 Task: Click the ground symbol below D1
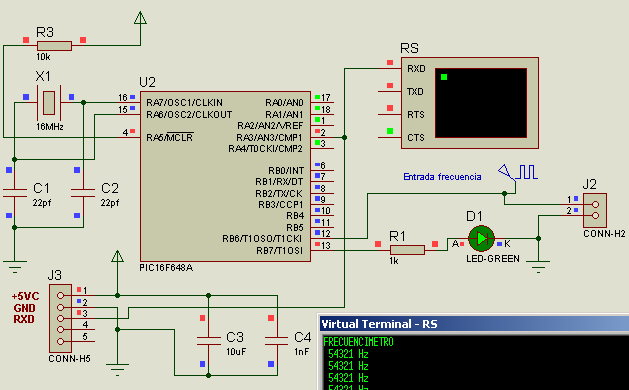538,267
